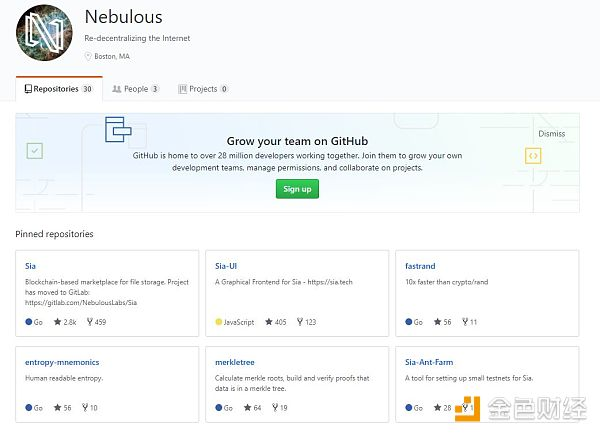This screenshot has width=600, height=434.
Task: Open the merkletree repository
Action: pyautogui.click(x=235, y=362)
